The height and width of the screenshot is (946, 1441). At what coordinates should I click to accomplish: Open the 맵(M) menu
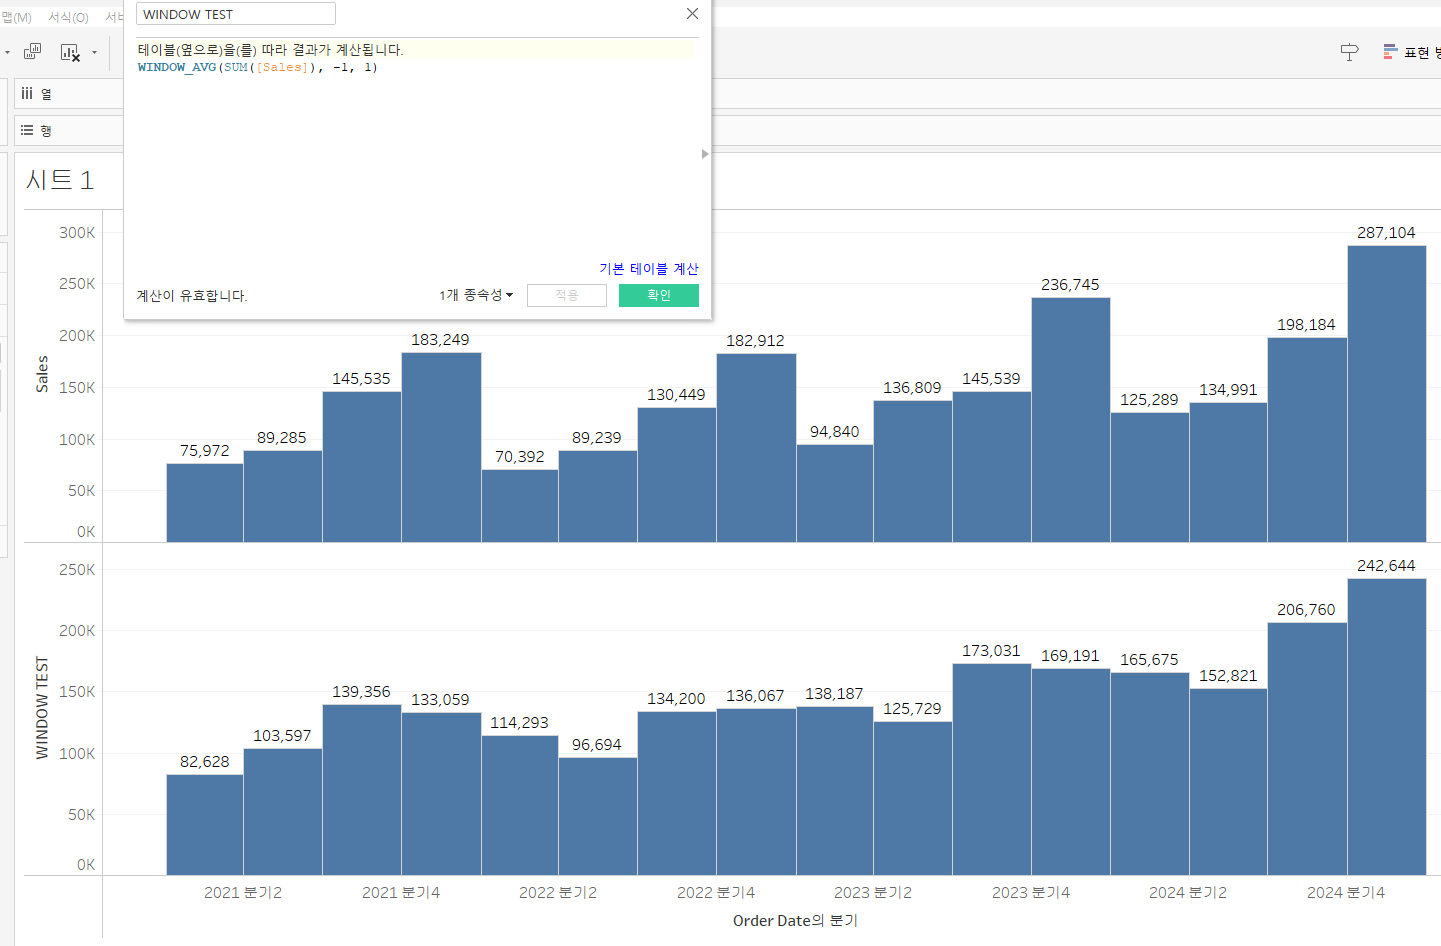(16, 17)
